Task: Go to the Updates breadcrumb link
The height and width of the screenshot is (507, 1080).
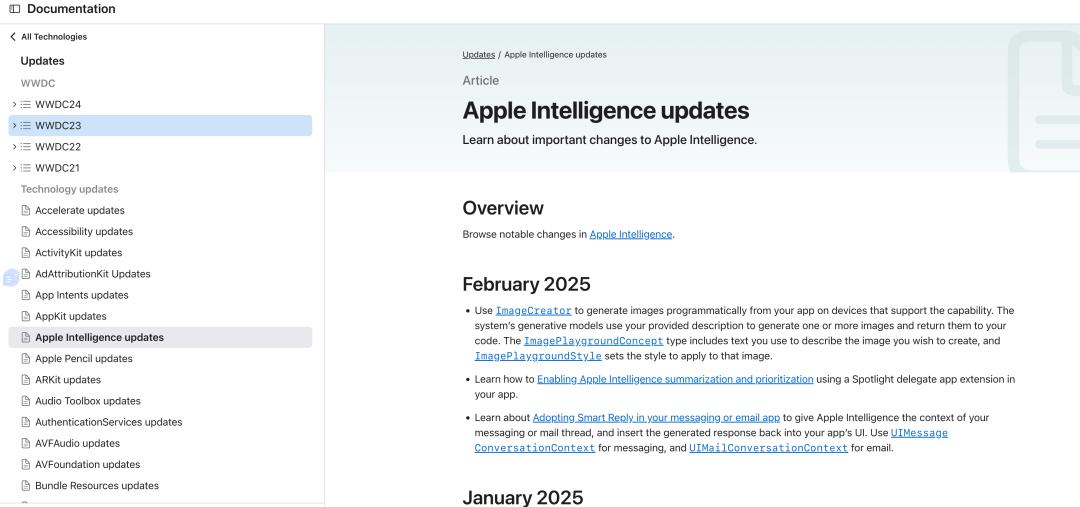Action: coord(478,55)
